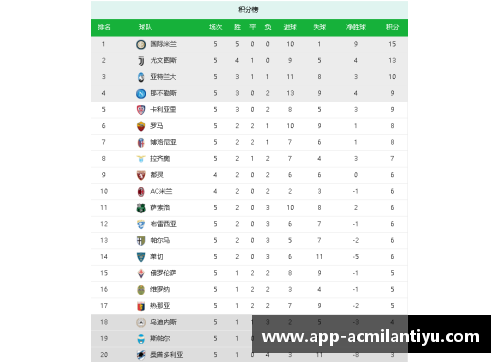
Task: Click the 积分榜 standings title bar
Action: 249,10
